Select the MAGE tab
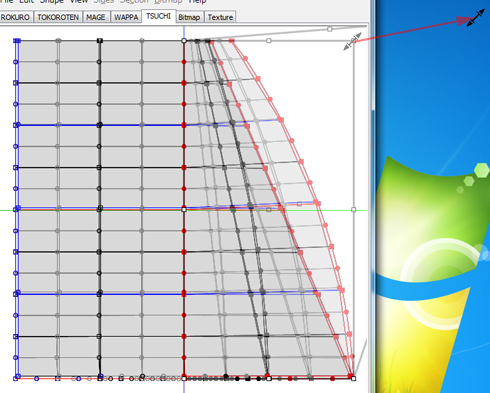490x393 pixels. coord(96,17)
